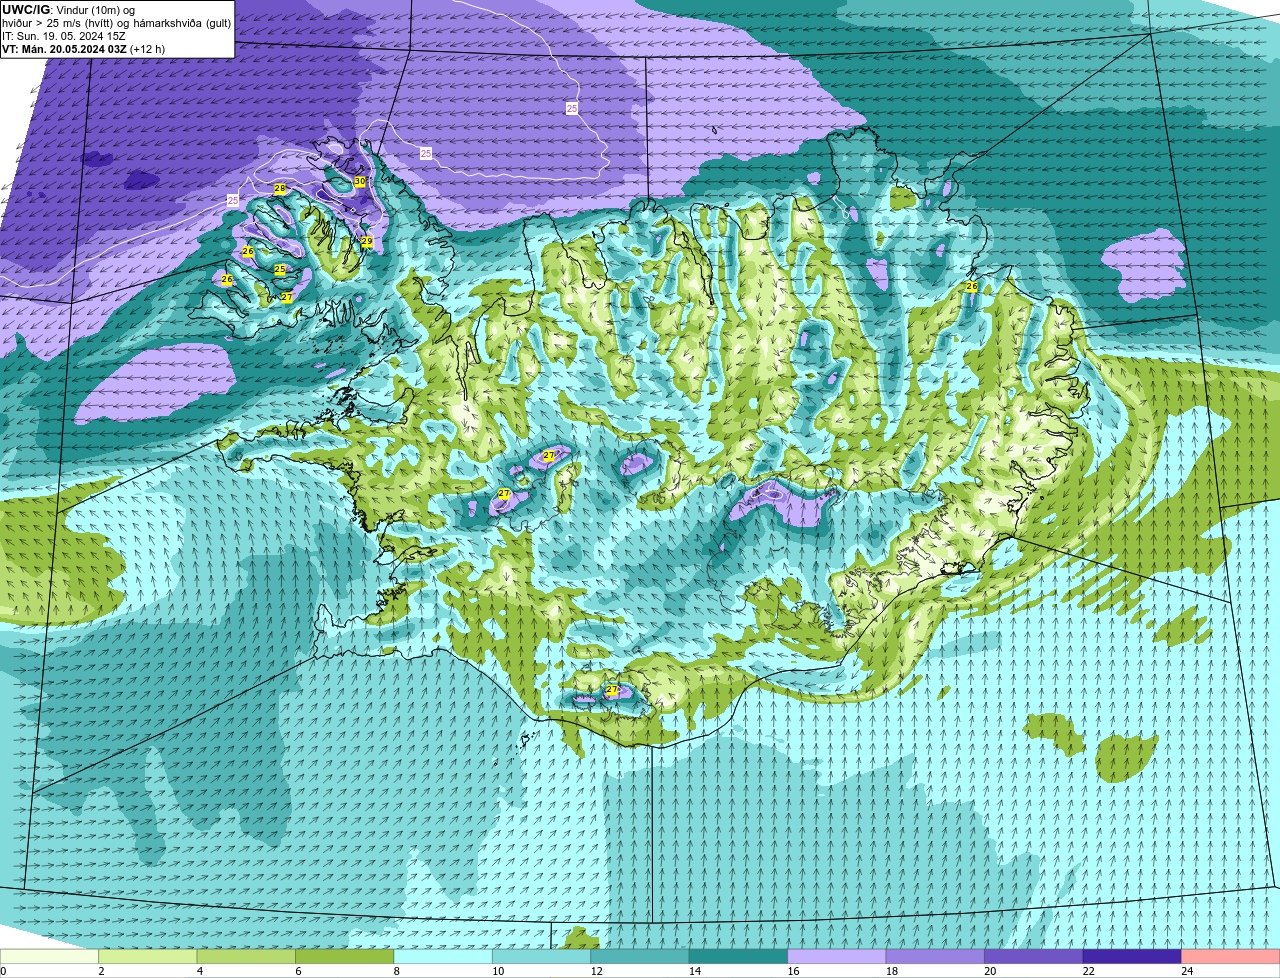Pick the 4–6 m/s light green legend swatch

click(246, 957)
